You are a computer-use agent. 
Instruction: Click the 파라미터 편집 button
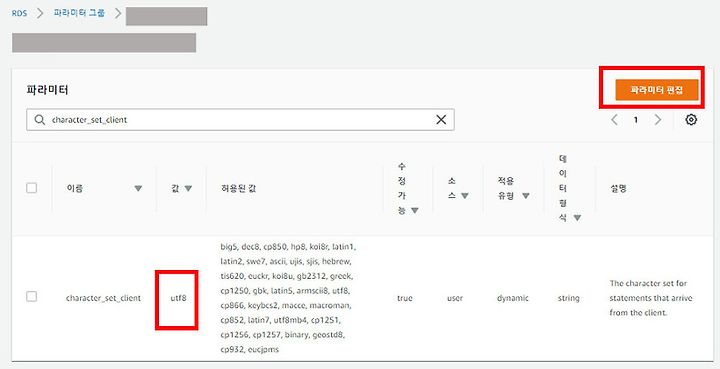tap(657, 89)
